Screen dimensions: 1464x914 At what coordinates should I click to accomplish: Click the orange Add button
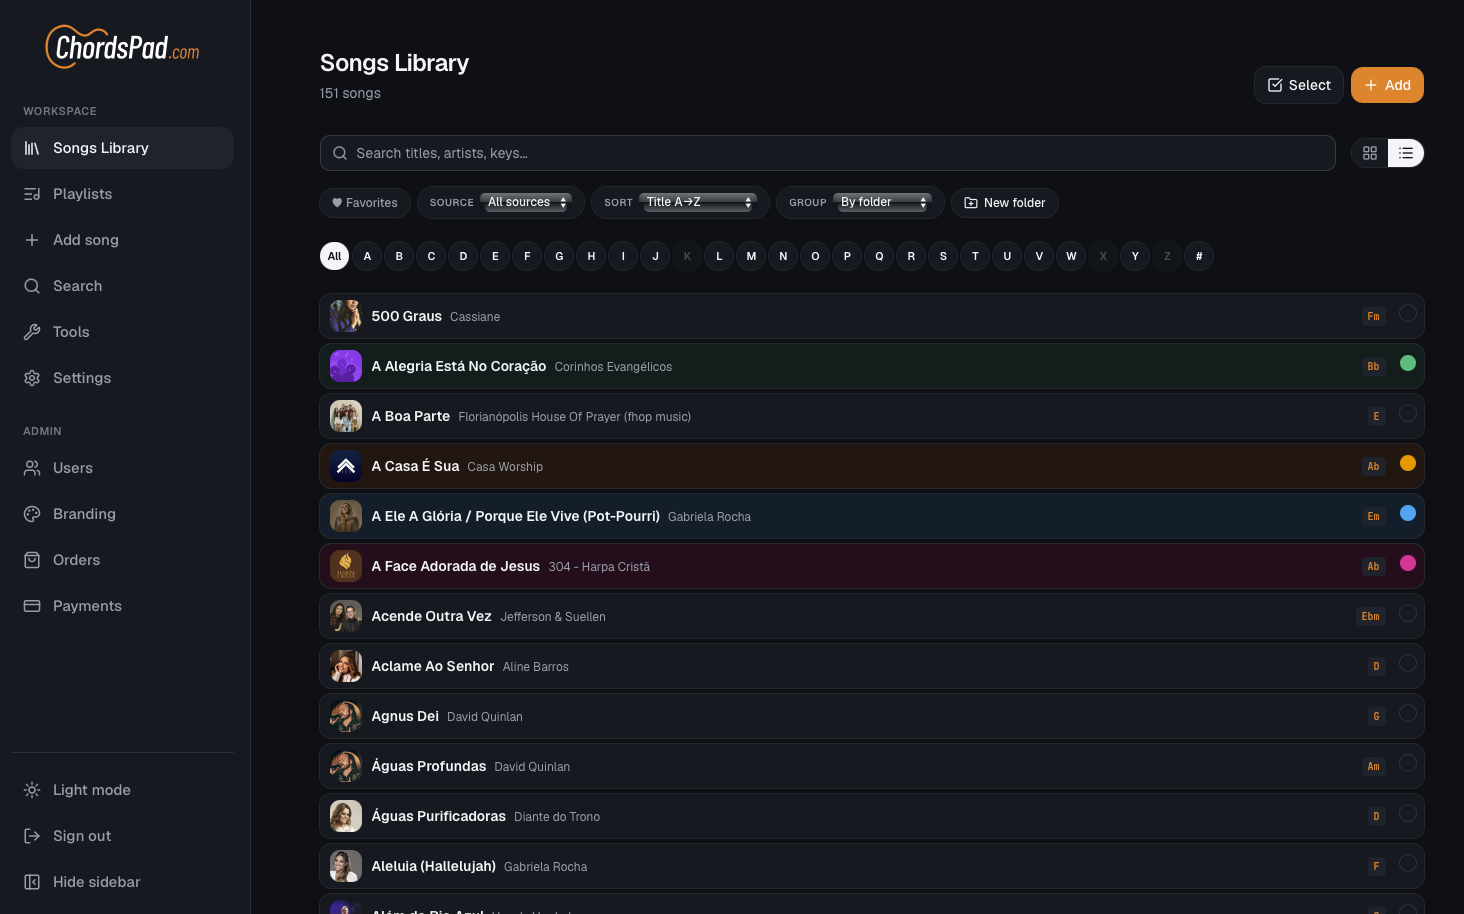(x=1387, y=85)
